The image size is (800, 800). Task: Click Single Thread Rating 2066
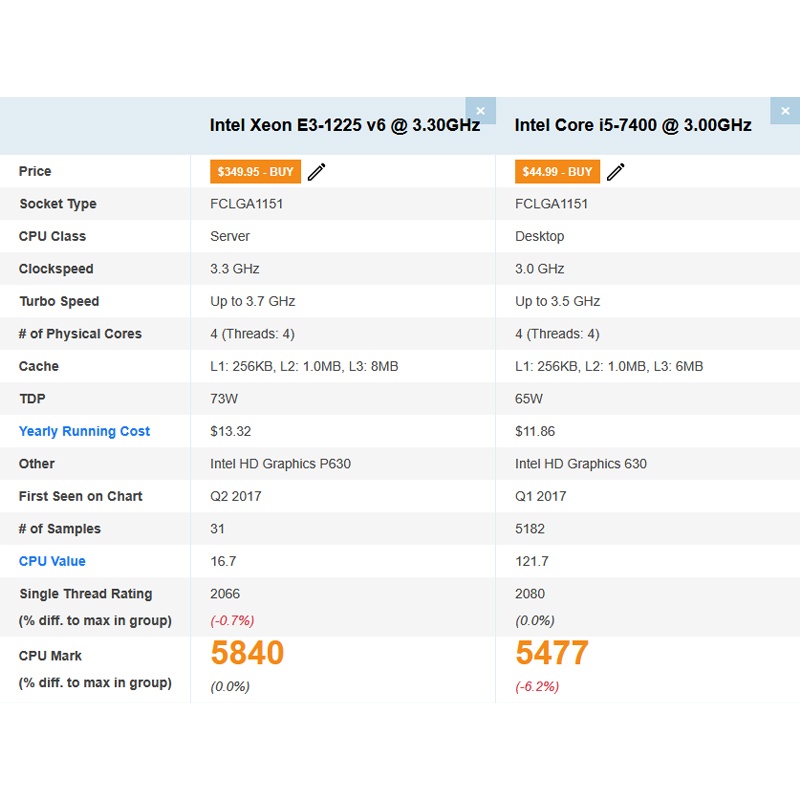(x=225, y=594)
